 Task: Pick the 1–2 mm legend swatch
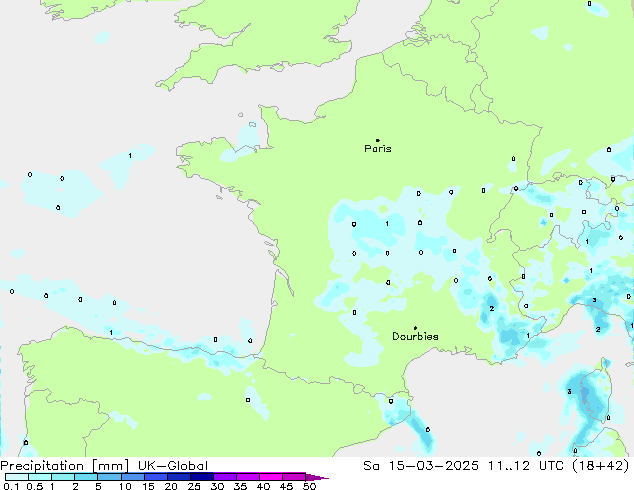(63, 477)
